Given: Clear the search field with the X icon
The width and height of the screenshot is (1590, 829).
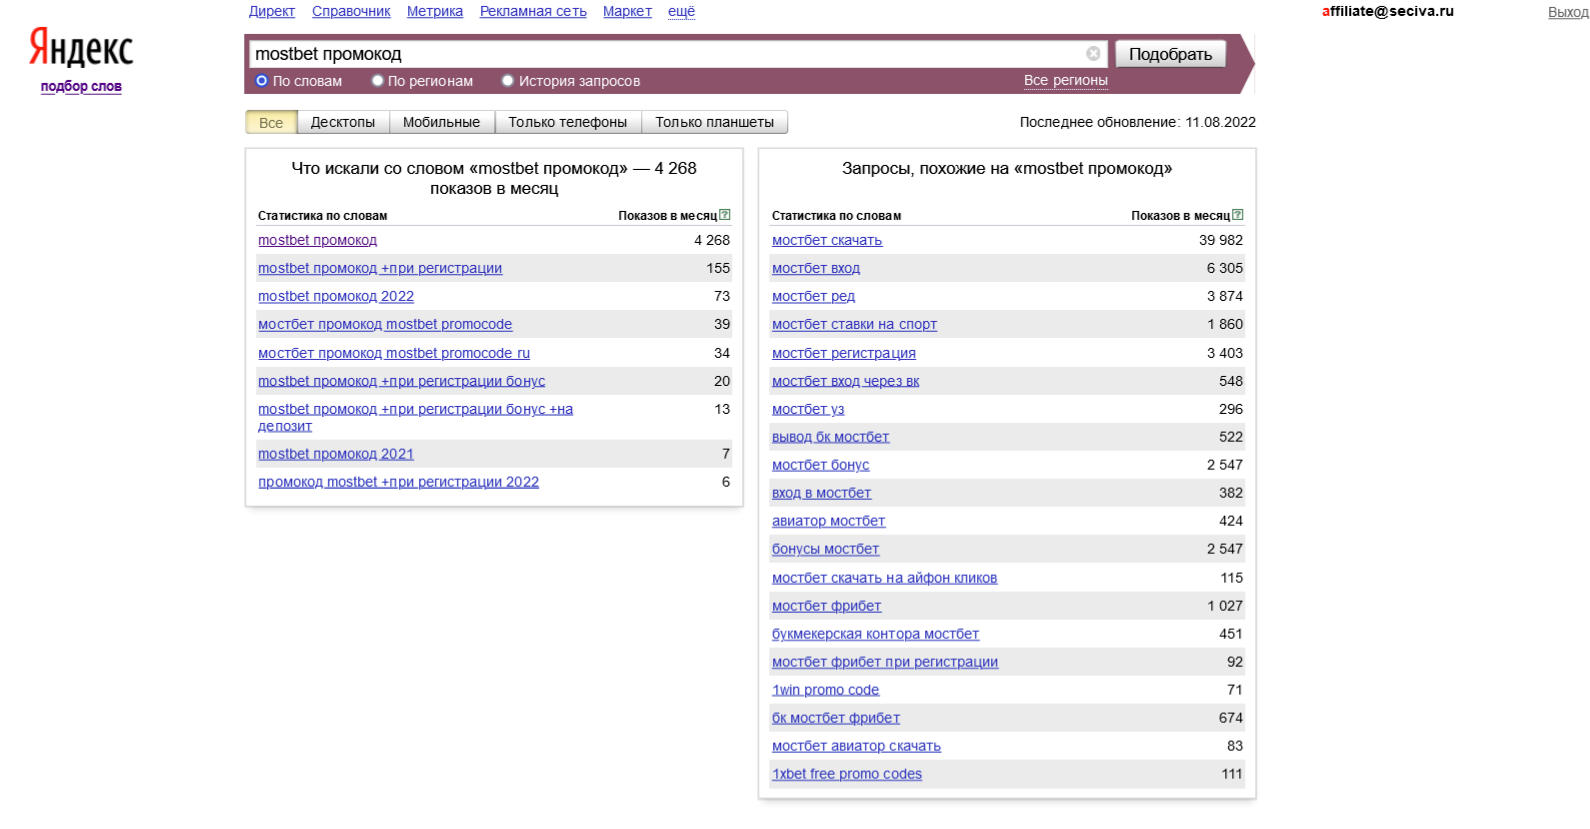Looking at the screenshot, I should [x=1093, y=53].
